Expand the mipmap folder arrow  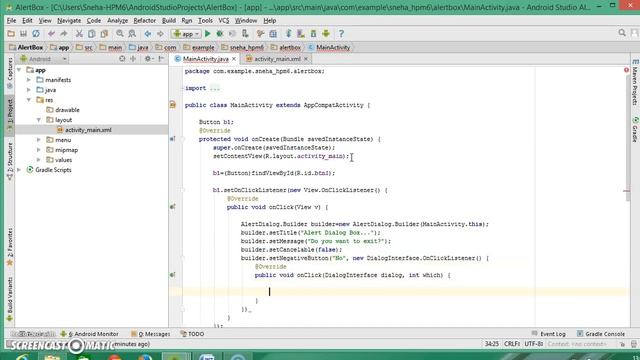39,150
